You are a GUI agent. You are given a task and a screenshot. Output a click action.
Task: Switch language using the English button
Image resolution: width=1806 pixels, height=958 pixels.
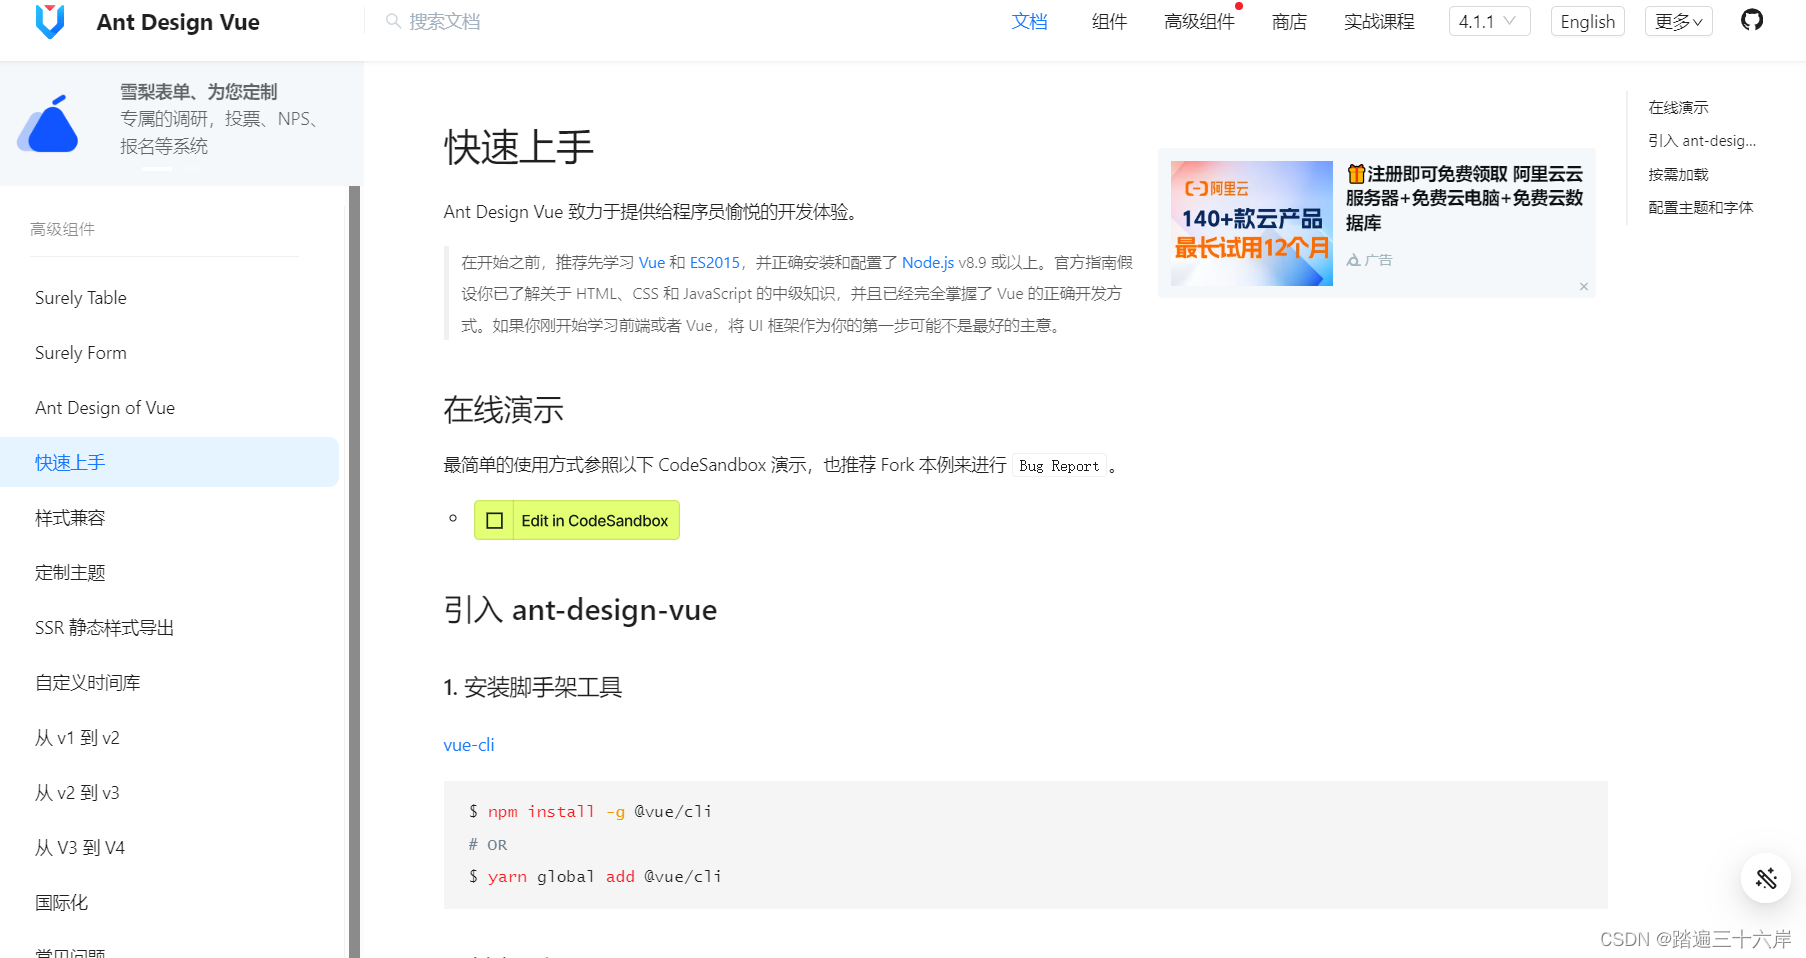[1587, 21]
